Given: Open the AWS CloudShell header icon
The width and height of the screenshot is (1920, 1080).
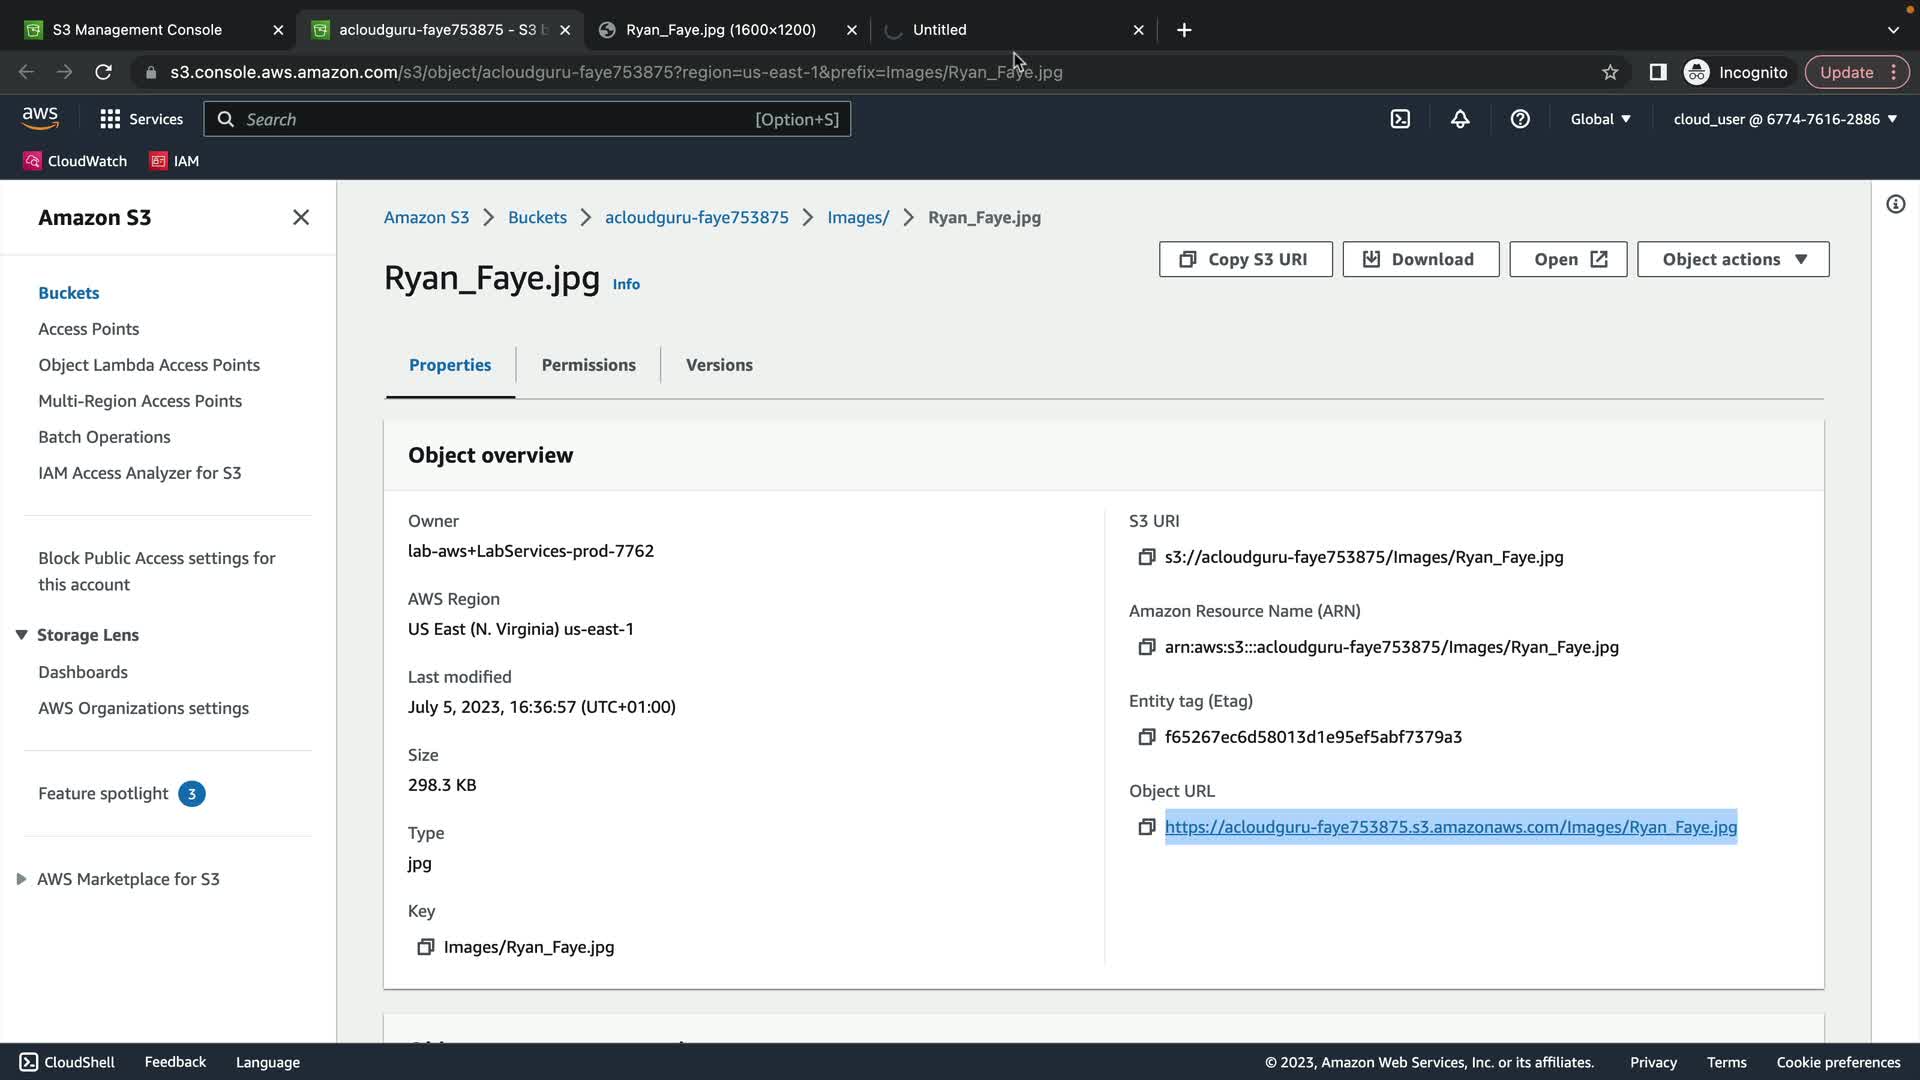Looking at the screenshot, I should (x=1400, y=119).
